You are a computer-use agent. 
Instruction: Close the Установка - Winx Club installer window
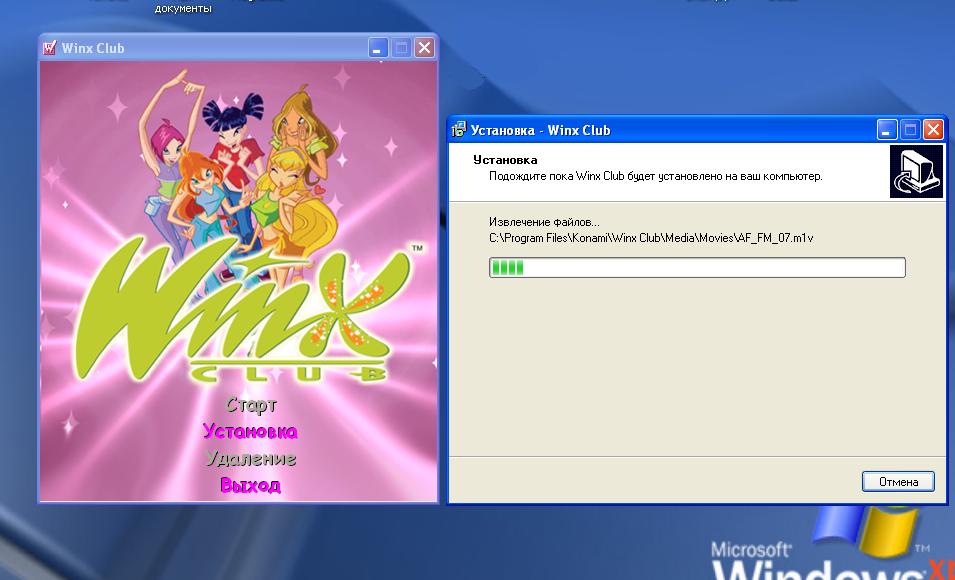(933, 130)
